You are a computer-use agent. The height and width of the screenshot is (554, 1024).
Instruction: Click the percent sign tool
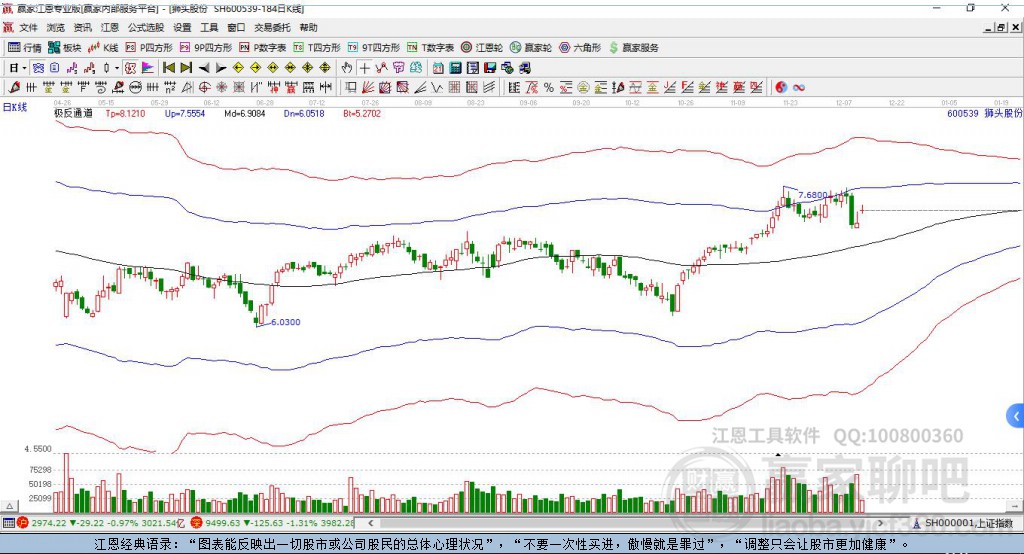549,87
